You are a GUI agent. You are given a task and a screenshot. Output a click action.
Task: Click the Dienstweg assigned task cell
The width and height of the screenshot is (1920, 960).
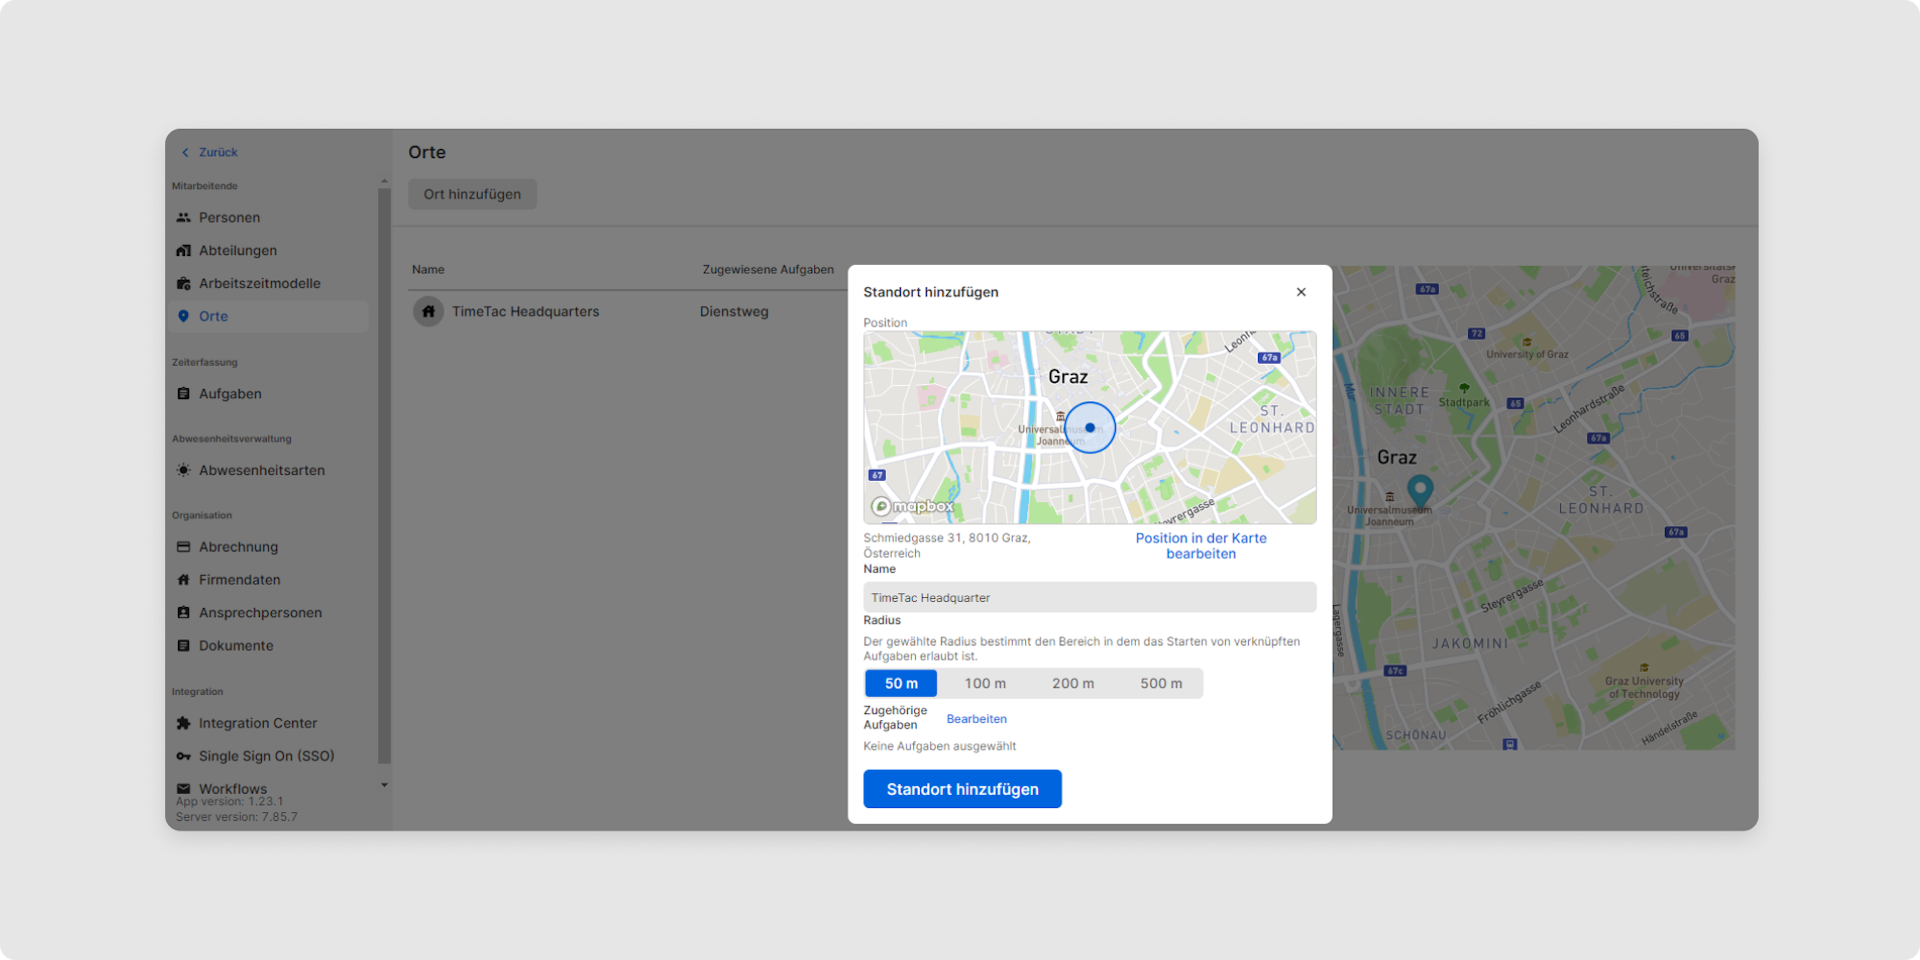(734, 311)
